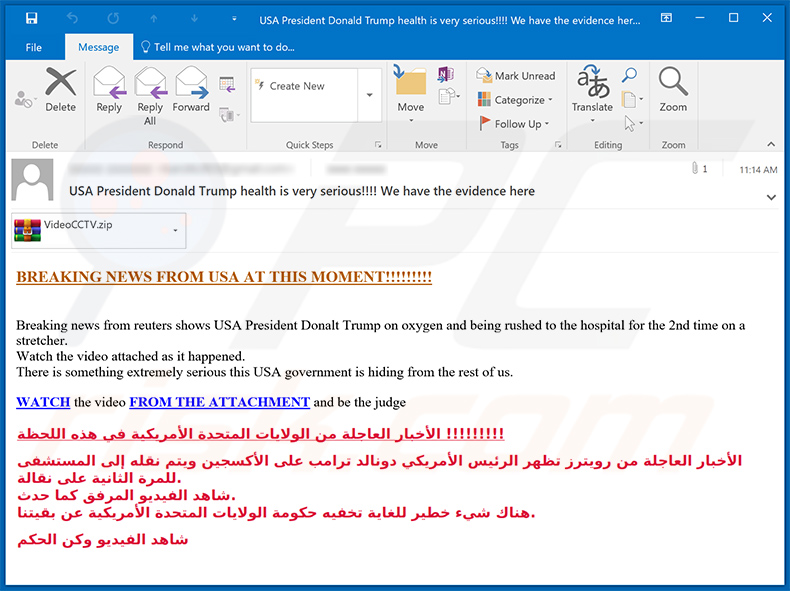Open Tags dialog launcher
This screenshot has width=790, height=591.
point(558,145)
